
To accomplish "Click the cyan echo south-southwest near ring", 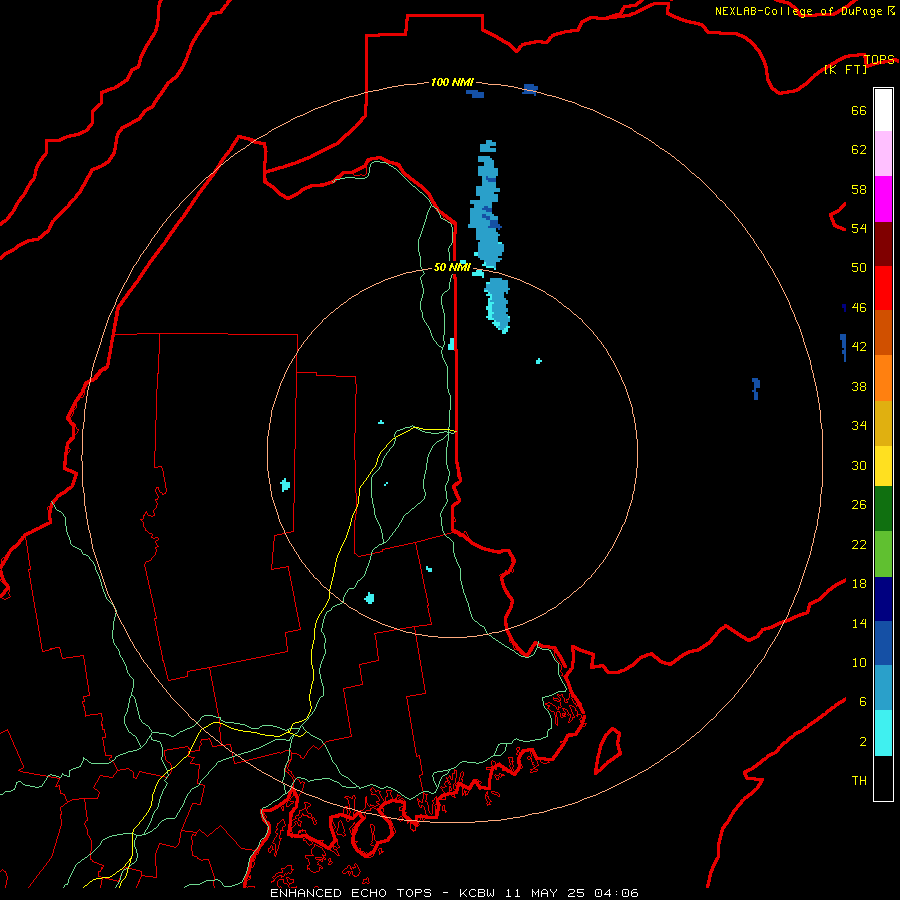I will [x=370, y=598].
